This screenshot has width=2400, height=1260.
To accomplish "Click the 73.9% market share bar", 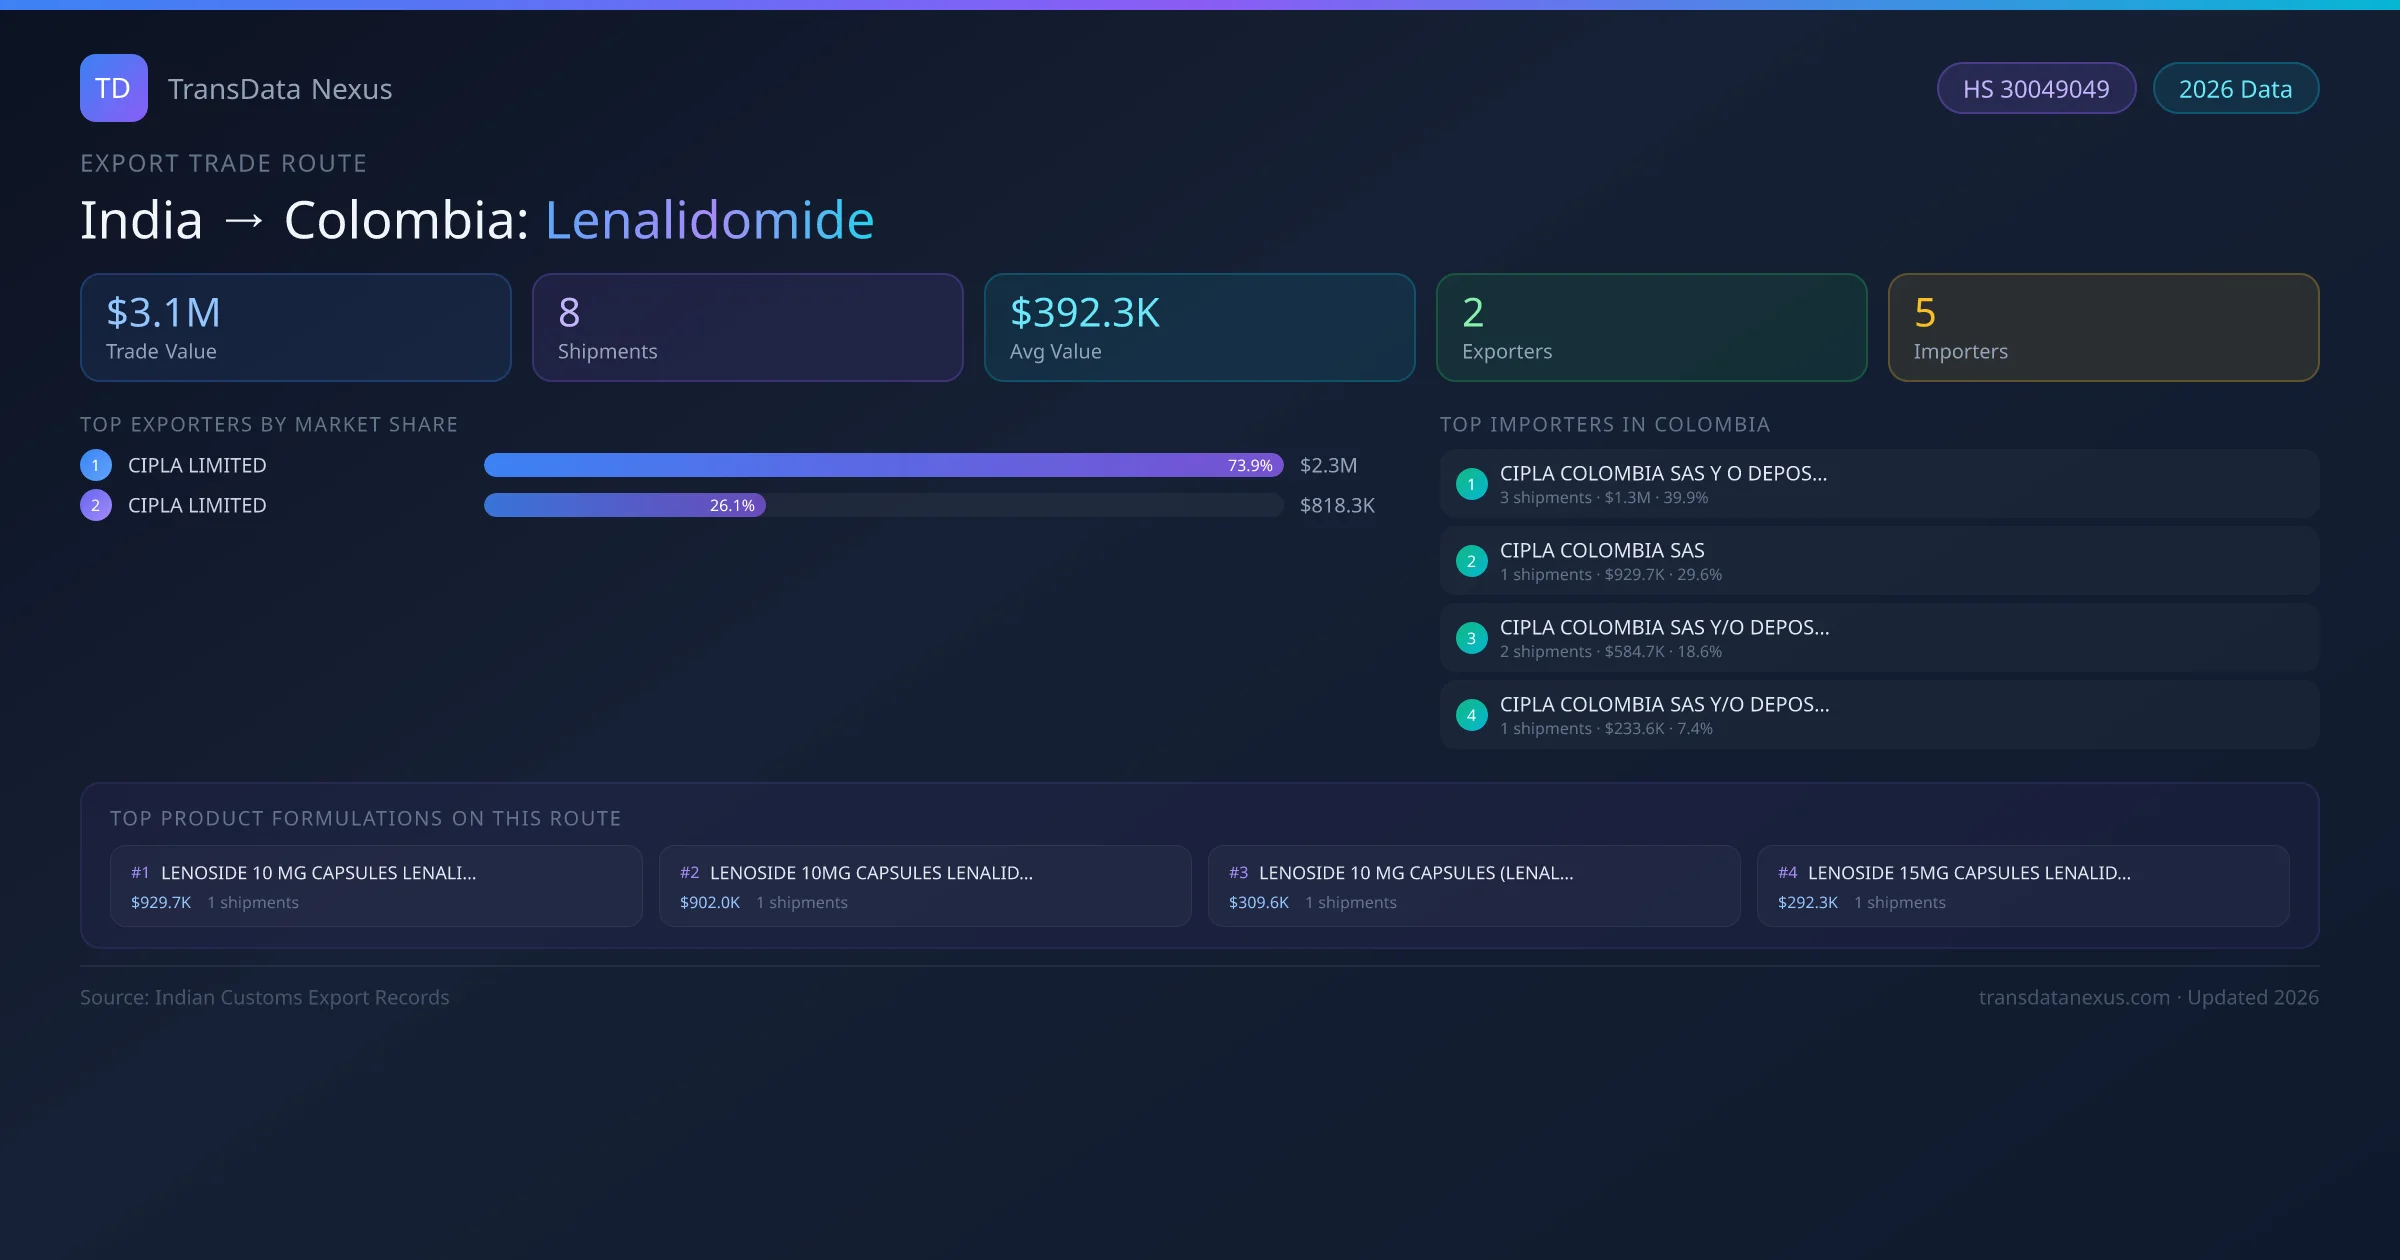I will pyautogui.click(x=882, y=465).
